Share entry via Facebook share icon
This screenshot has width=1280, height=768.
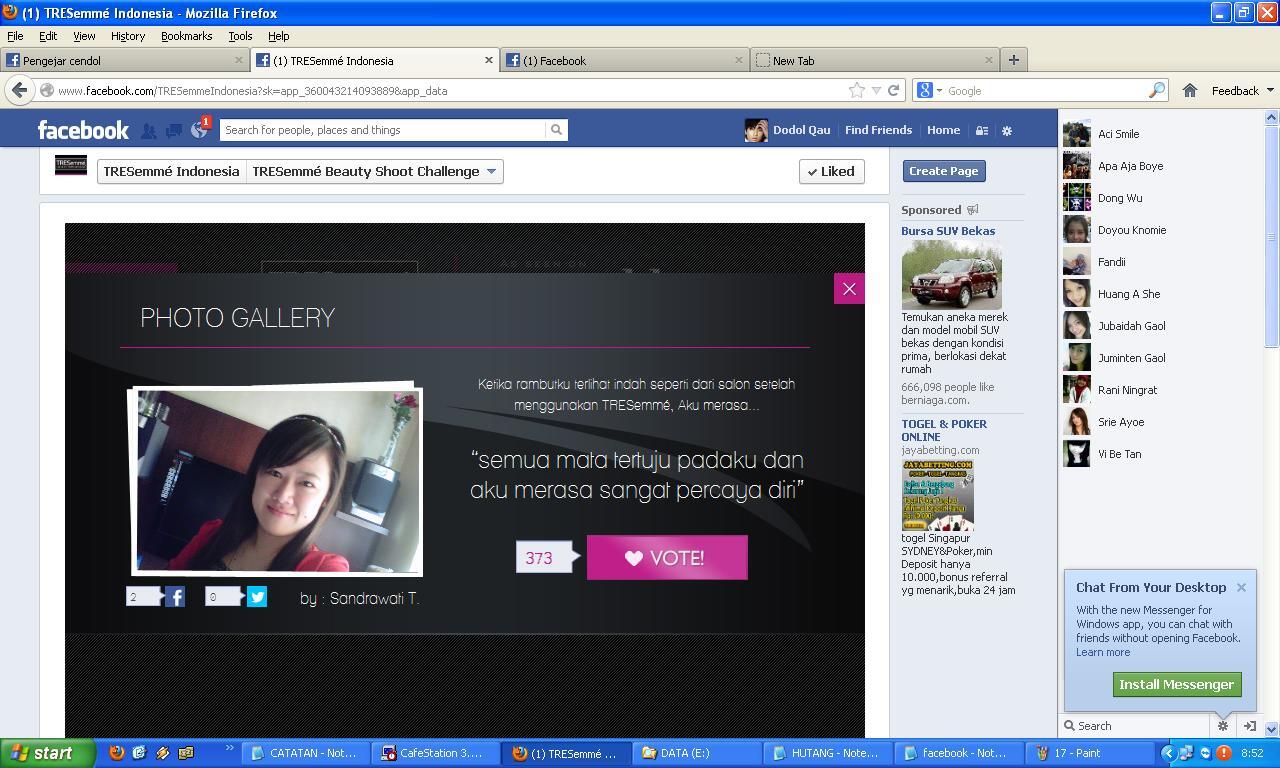[x=175, y=597]
